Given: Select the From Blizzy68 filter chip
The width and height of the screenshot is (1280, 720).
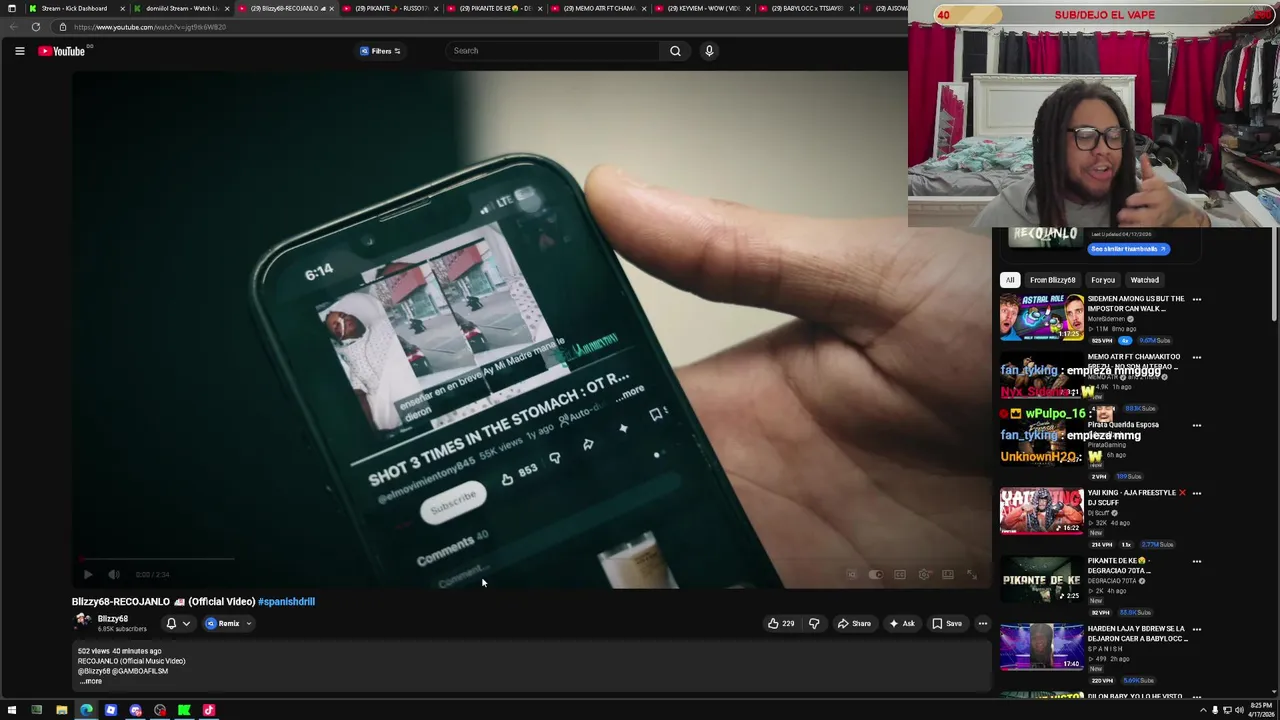Looking at the screenshot, I should pos(1052,280).
